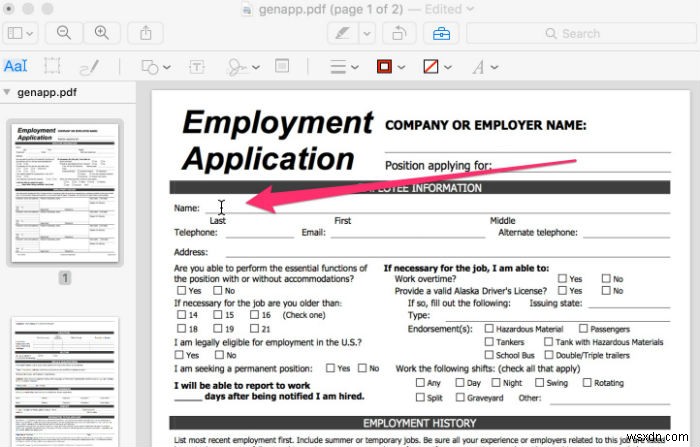Viewport: 700px width, 447px height.
Task: Check the Passengers endorsement box
Action: point(583,328)
